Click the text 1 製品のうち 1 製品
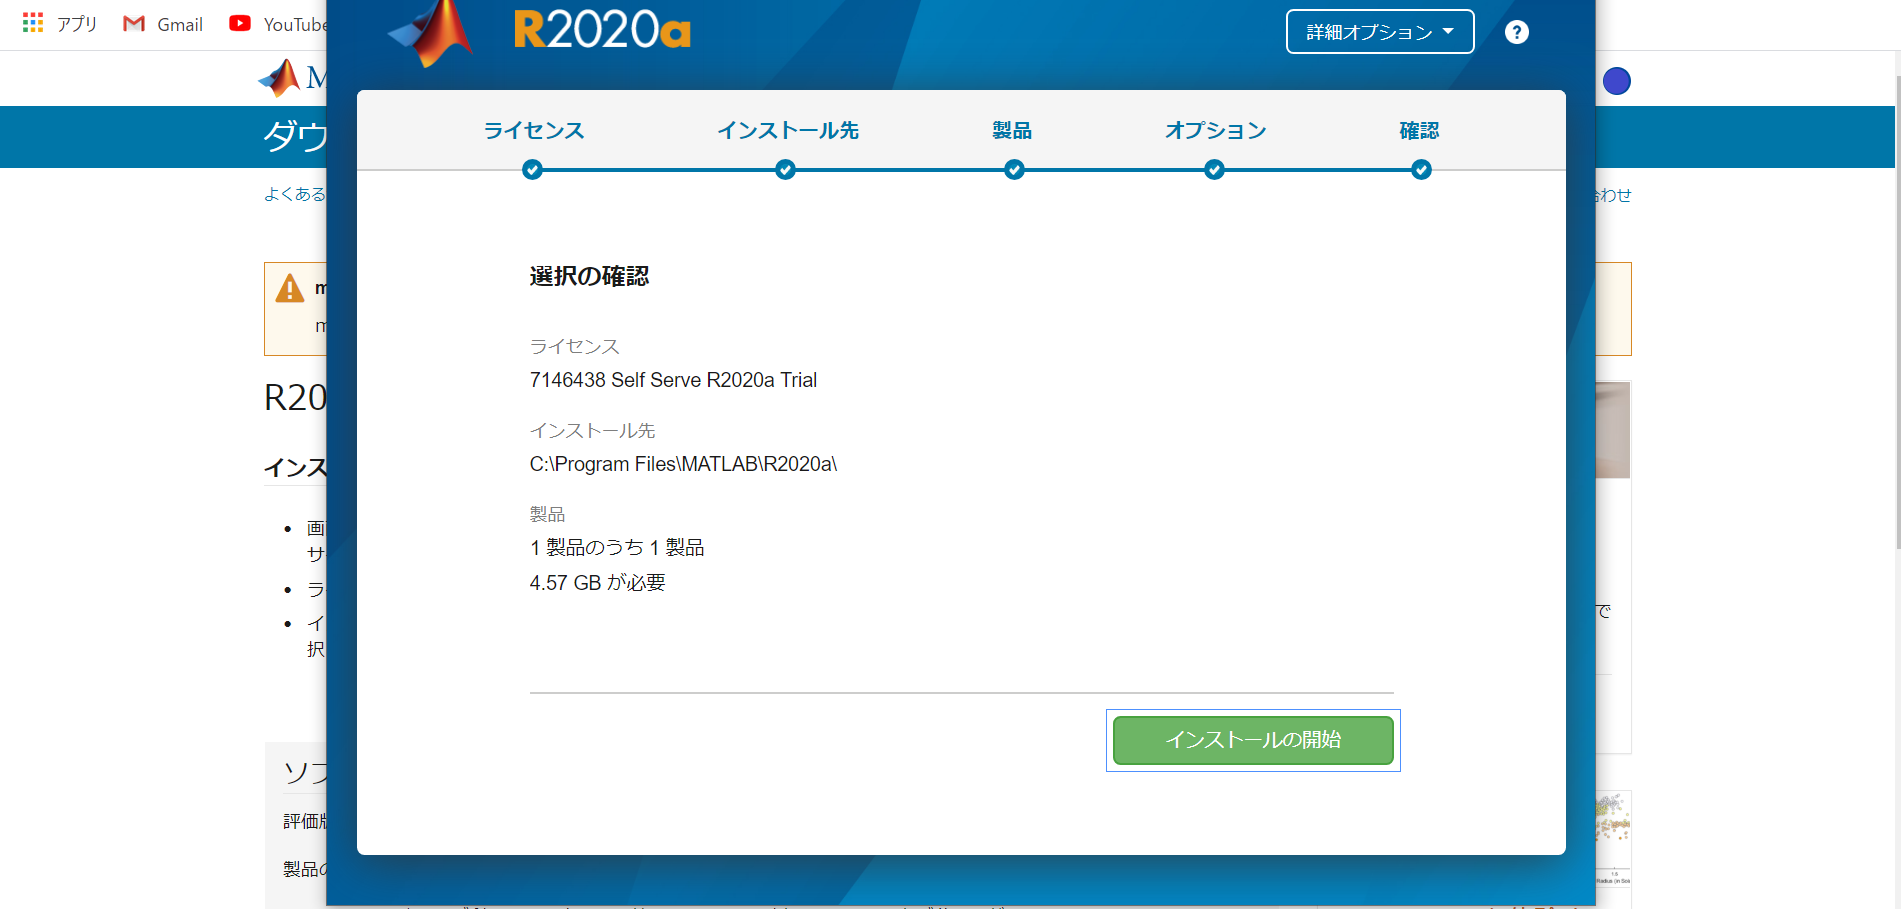The image size is (1901, 909). click(x=617, y=548)
